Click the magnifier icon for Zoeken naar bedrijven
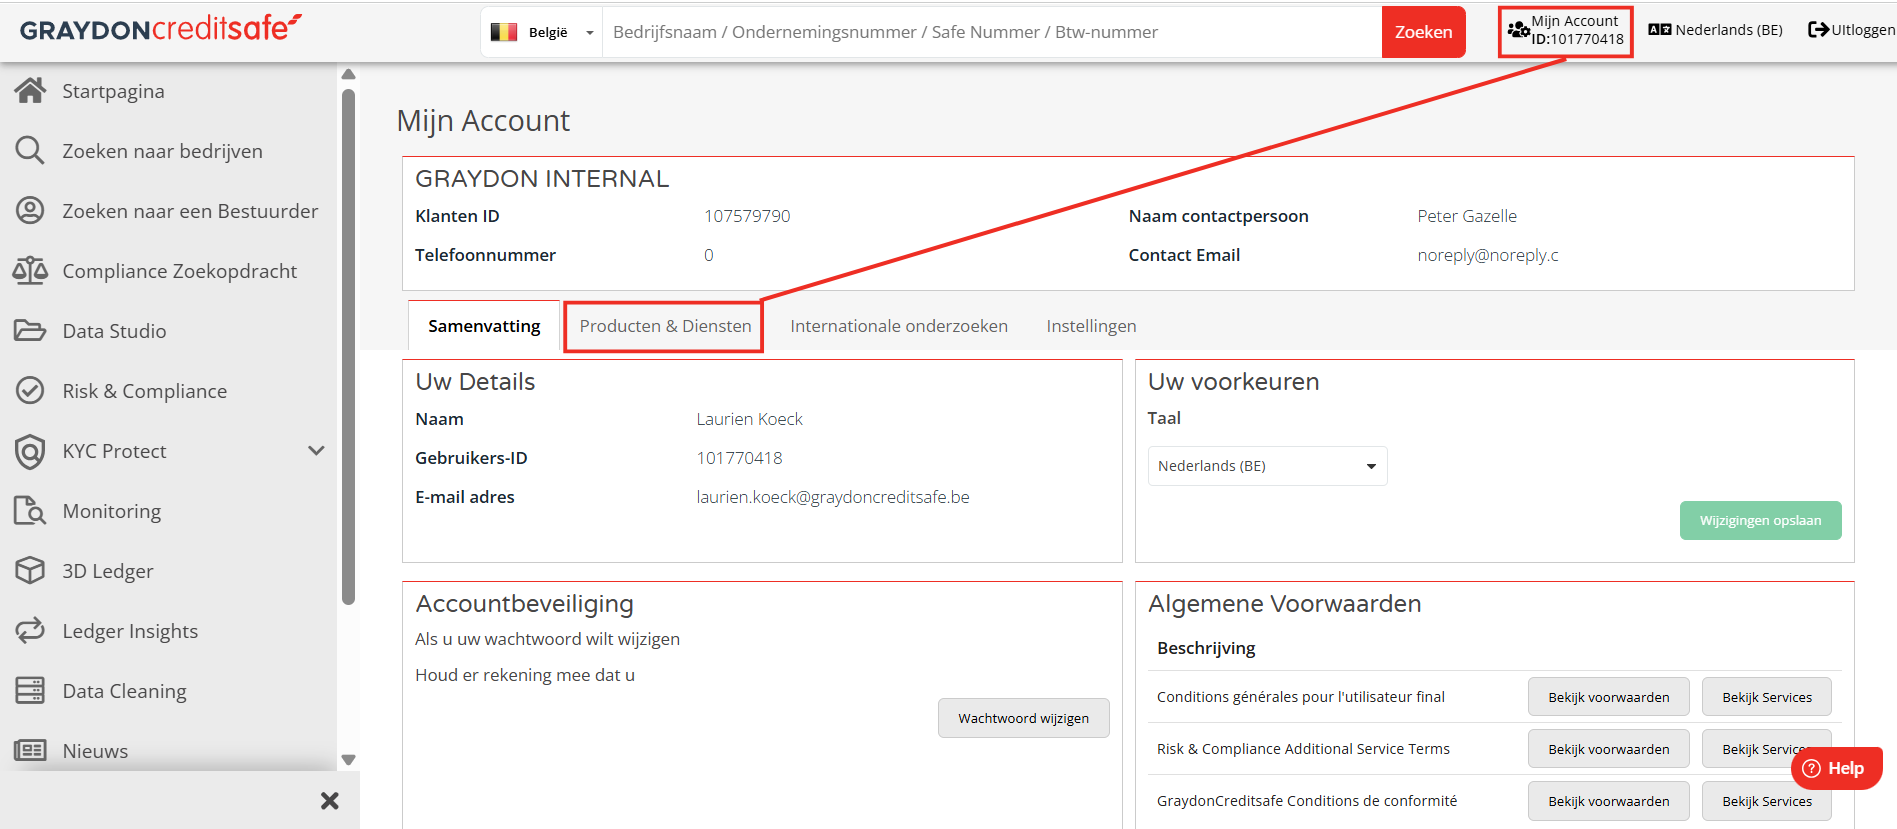This screenshot has width=1897, height=829. pos(30,151)
